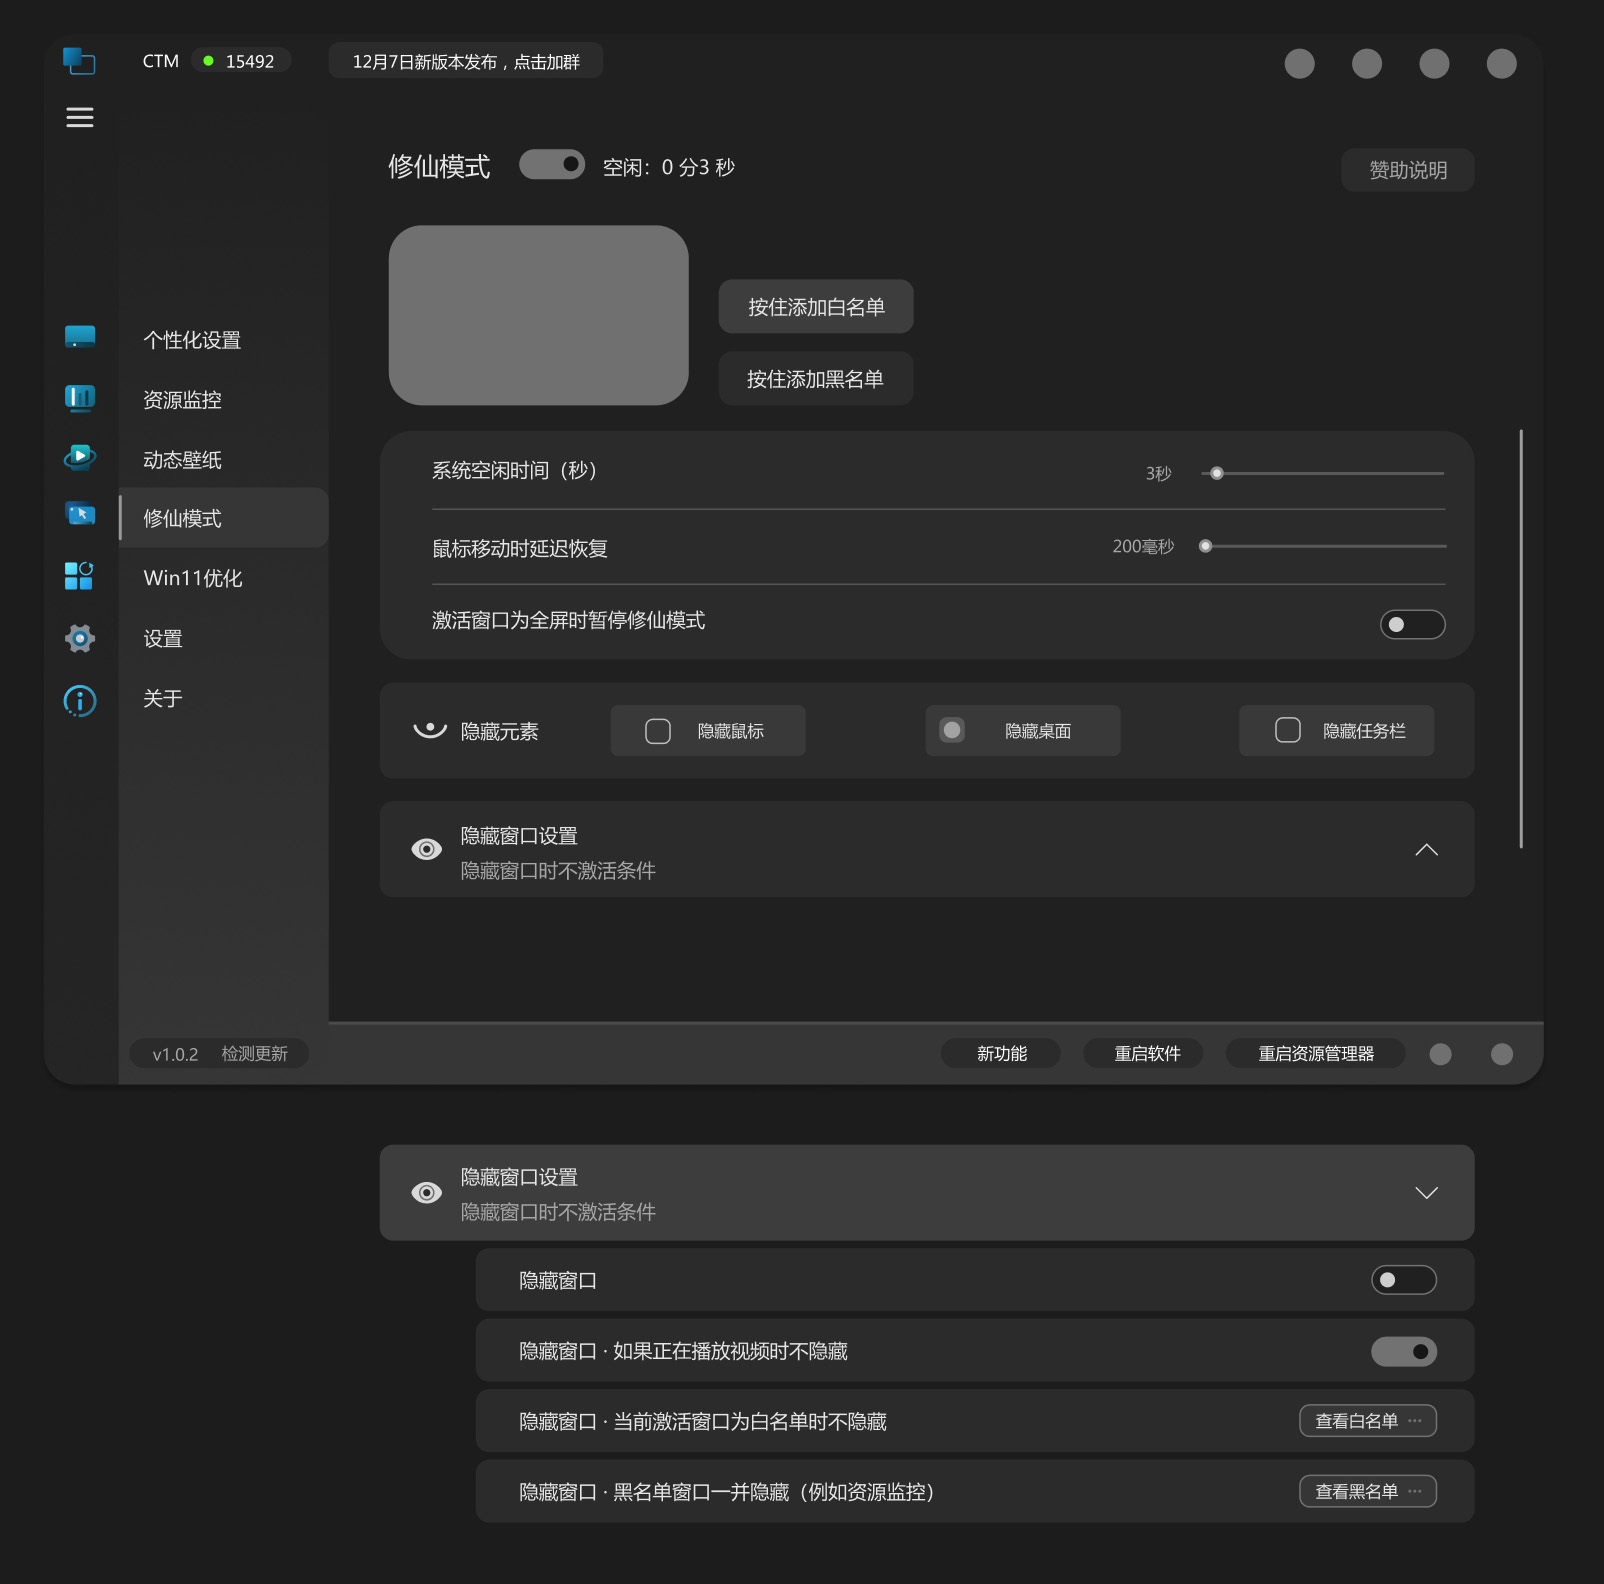
Task: Select 动态壁纸 in the sidebar menu
Action: (182, 460)
